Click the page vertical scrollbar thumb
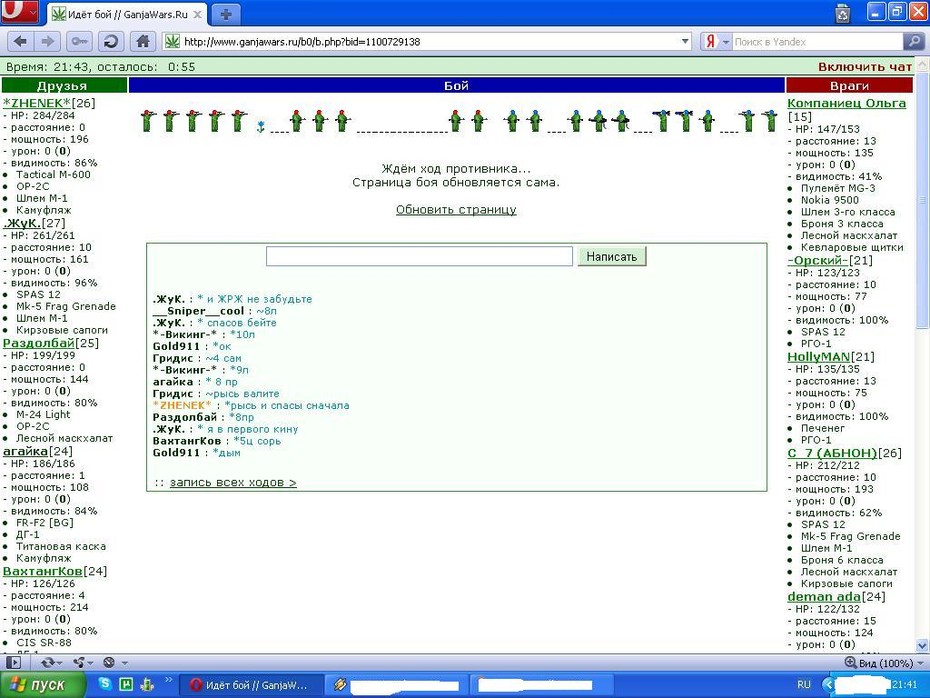The height and width of the screenshot is (698, 930). [922, 199]
